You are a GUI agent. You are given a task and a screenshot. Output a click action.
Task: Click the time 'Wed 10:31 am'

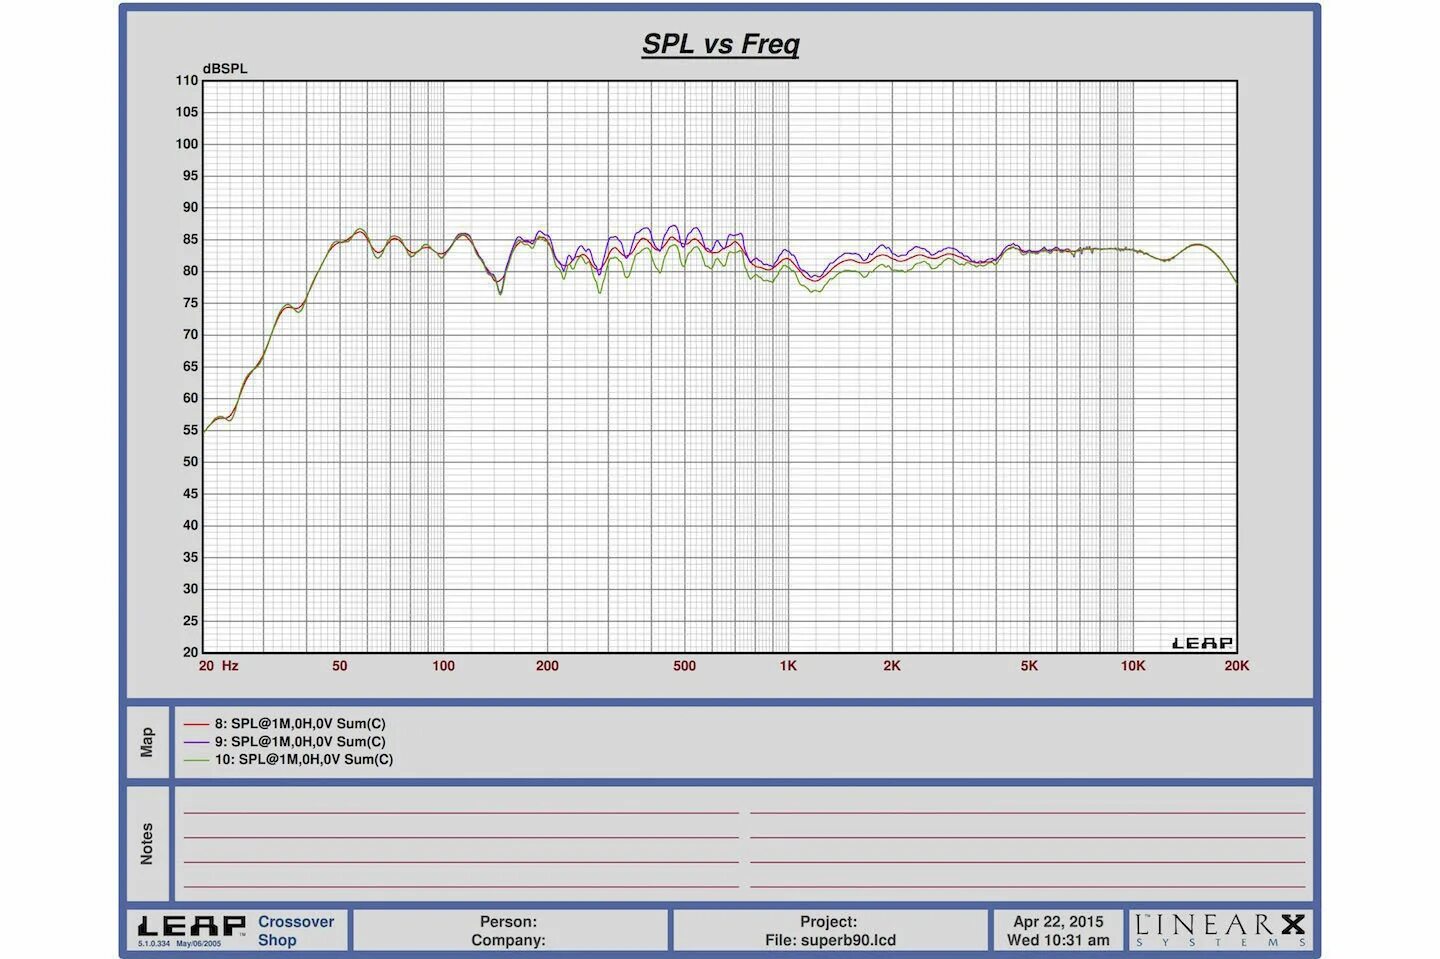[1058, 940]
